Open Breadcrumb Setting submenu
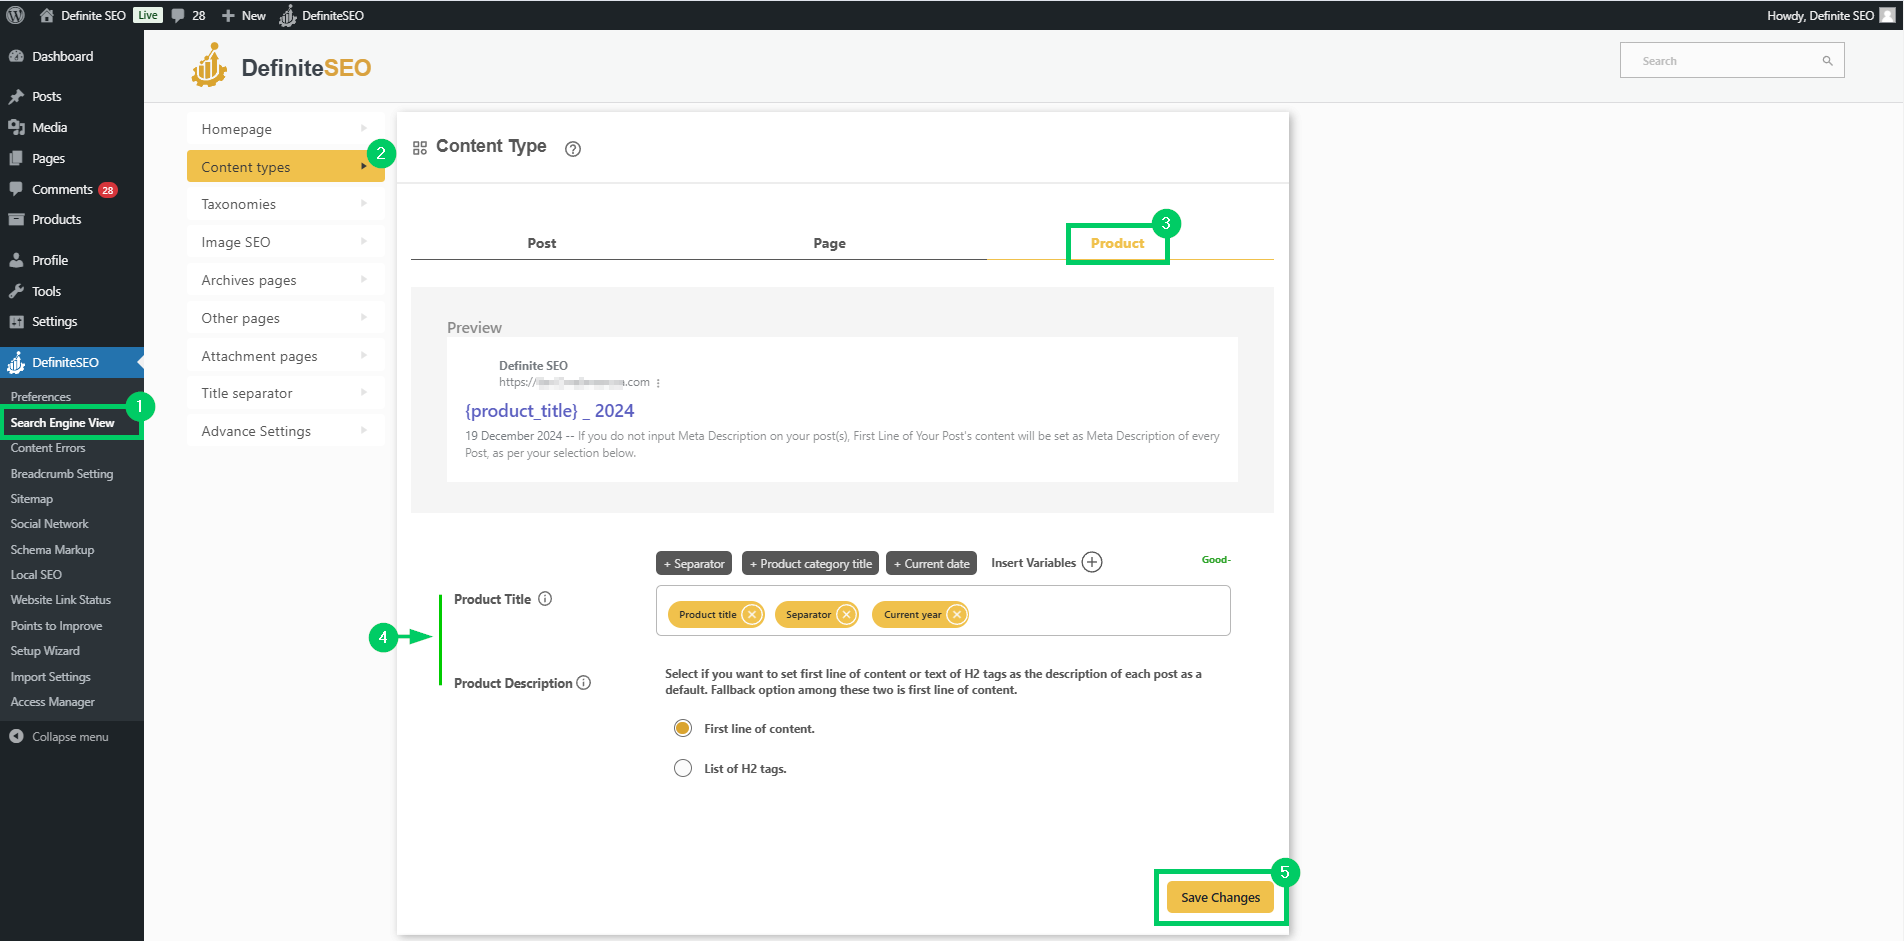The image size is (1904, 941). (62, 474)
